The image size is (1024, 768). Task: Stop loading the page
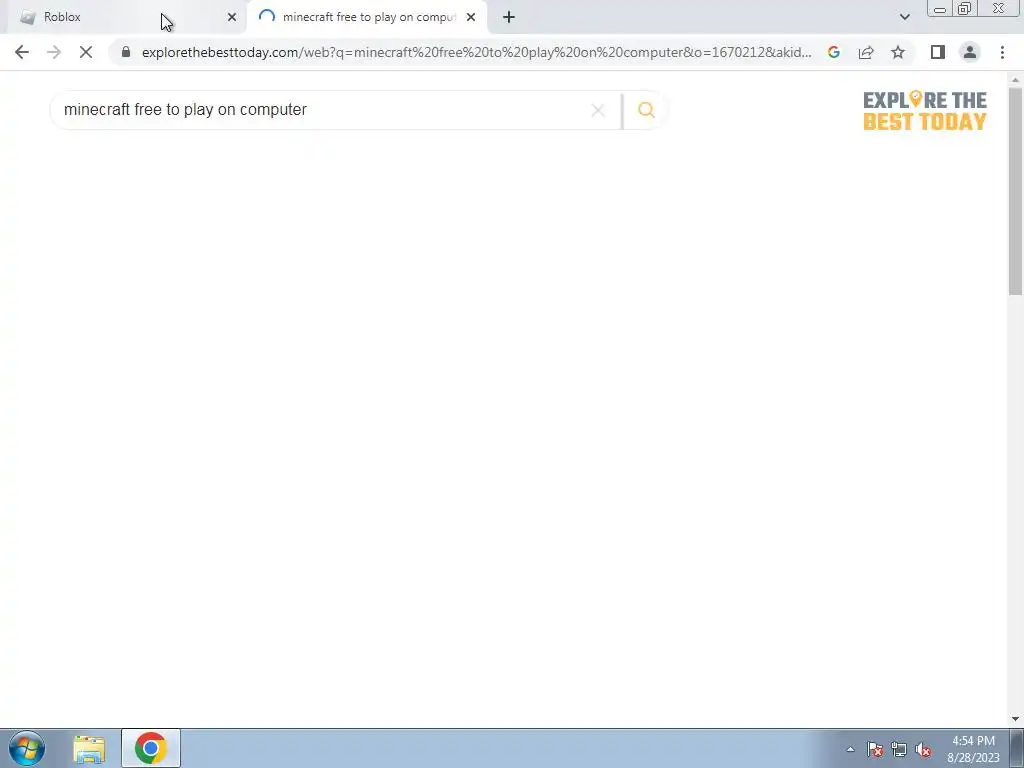tap(86, 52)
